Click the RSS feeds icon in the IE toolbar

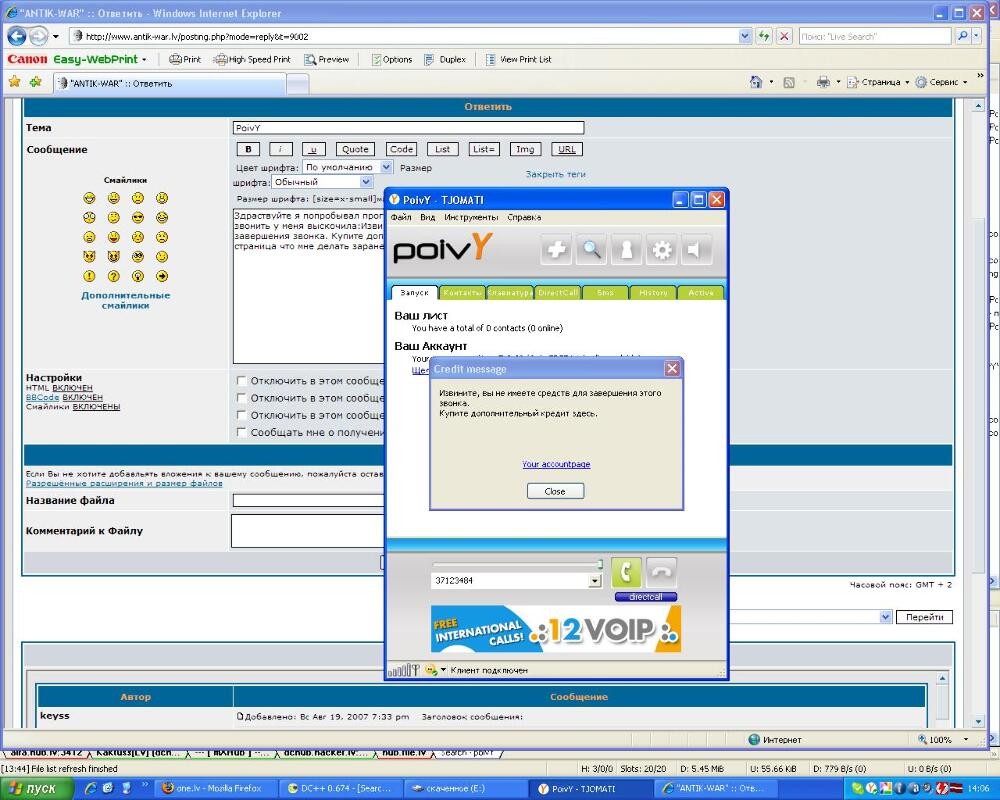pyautogui.click(x=789, y=82)
